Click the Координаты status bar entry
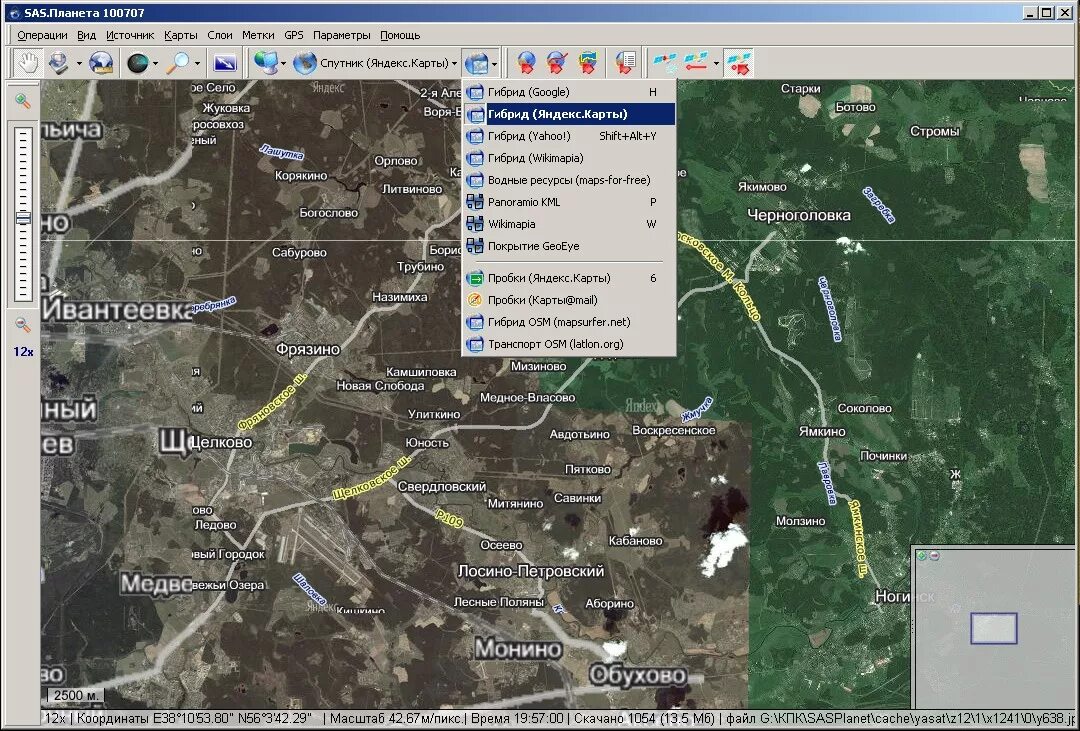 (x=194, y=719)
